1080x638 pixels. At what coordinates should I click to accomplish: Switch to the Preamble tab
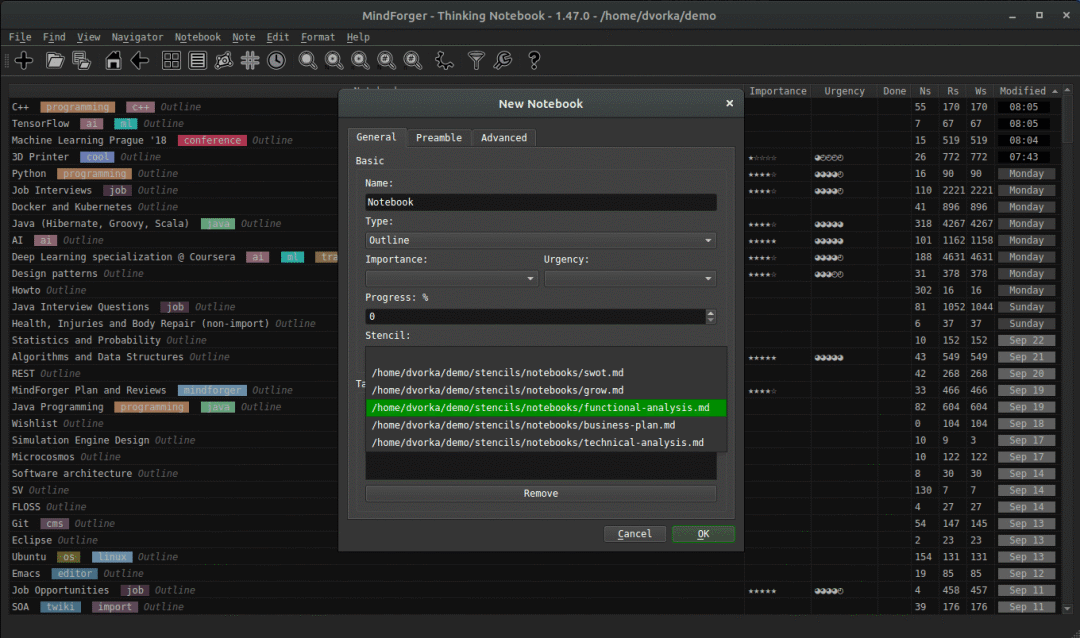[x=438, y=138]
